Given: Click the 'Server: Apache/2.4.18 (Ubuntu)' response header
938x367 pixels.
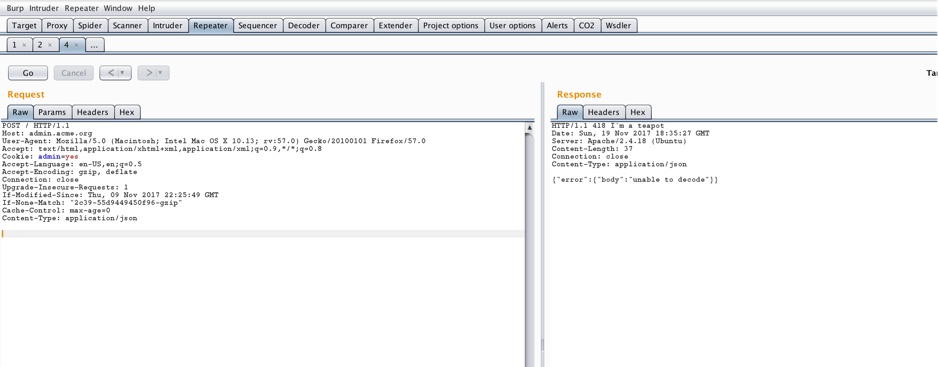Looking at the screenshot, I should pyautogui.click(x=619, y=141).
